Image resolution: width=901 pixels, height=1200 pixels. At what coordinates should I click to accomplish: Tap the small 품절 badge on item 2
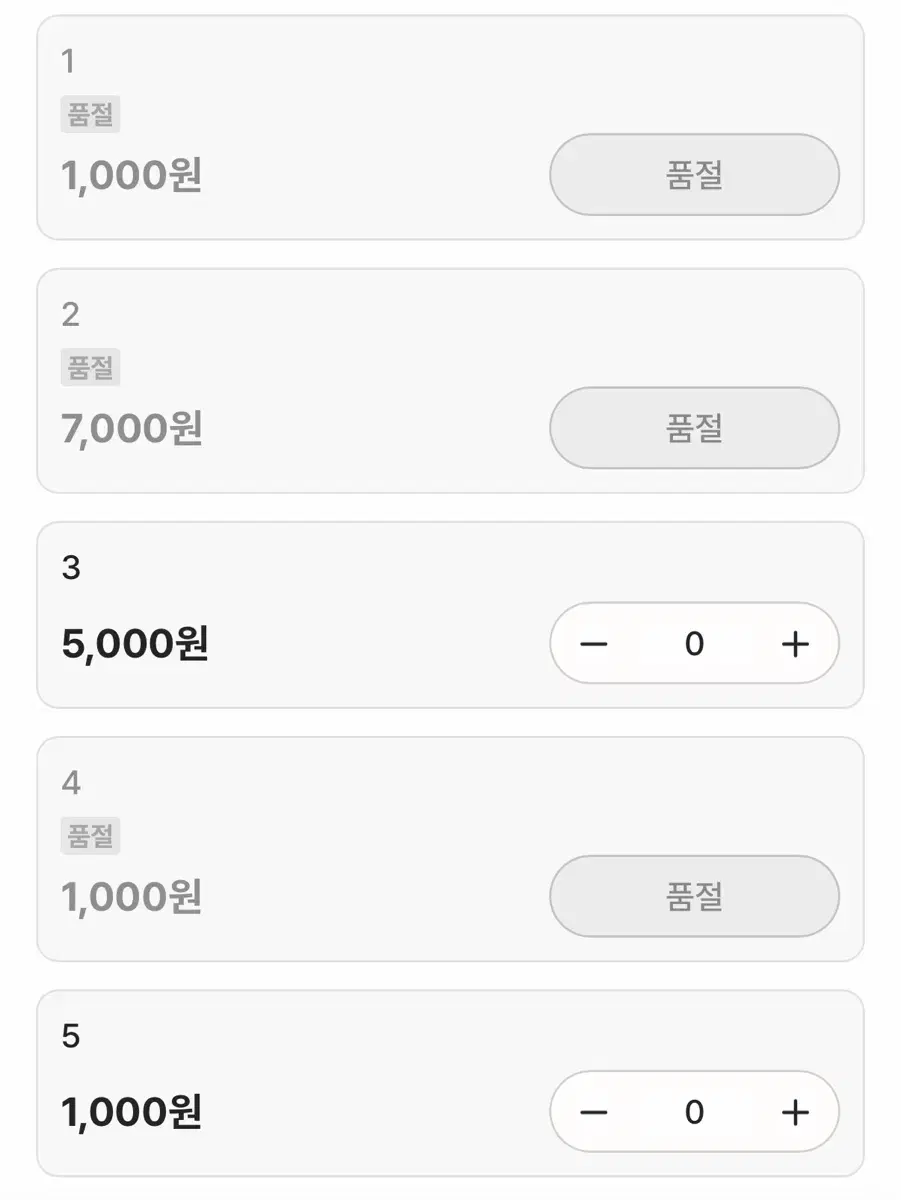coord(90,368)
